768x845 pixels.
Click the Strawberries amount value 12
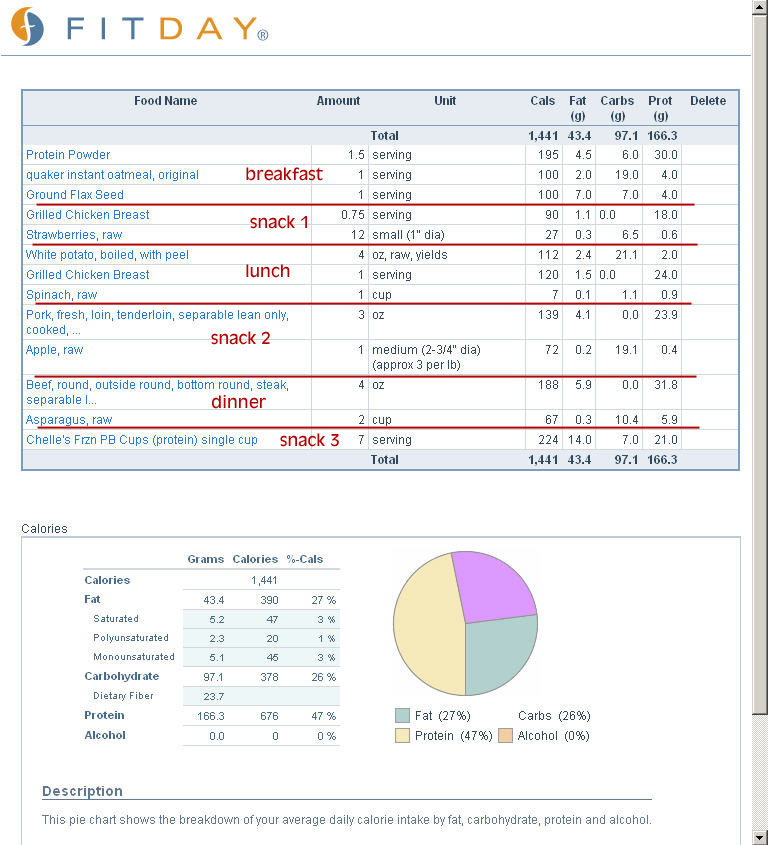358,235
